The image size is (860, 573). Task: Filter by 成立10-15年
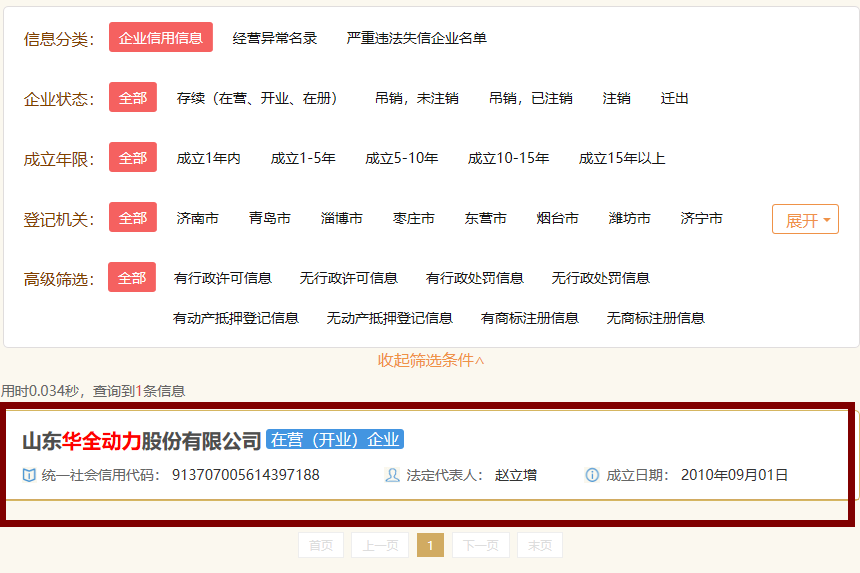click(508, 158)
